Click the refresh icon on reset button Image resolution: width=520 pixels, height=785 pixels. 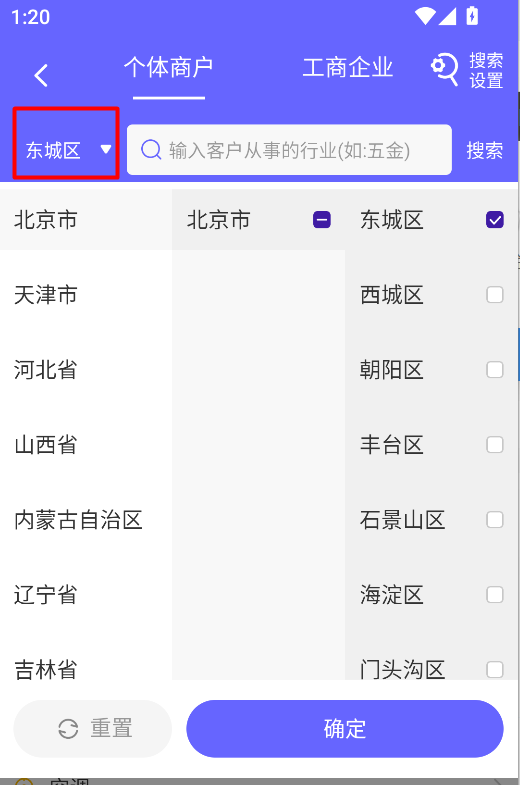tap(68, 728)
